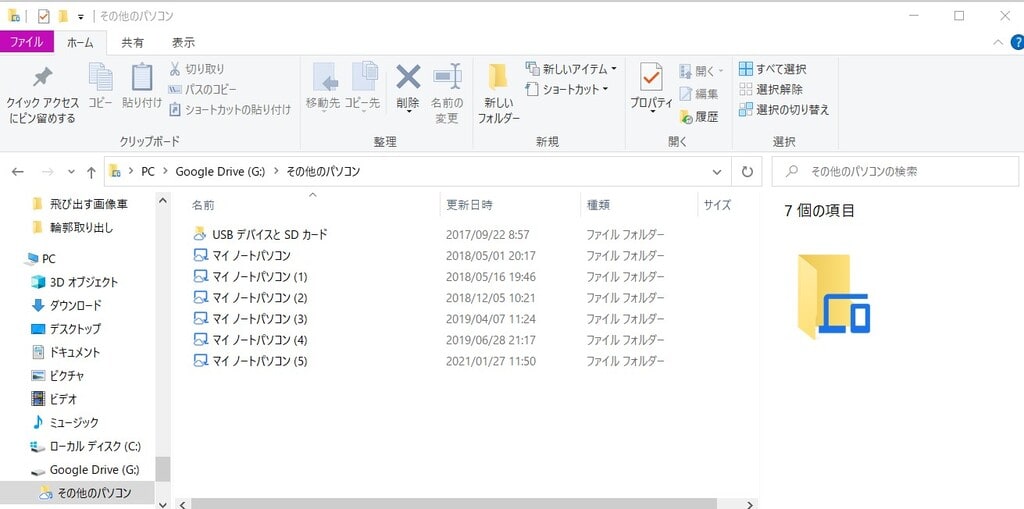
Task: Switch to the View (表示) tab
Action: click(x=184, y=42)
